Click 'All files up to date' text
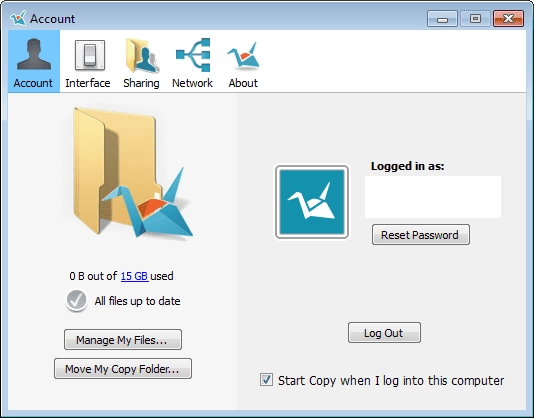 coord(138,301)
